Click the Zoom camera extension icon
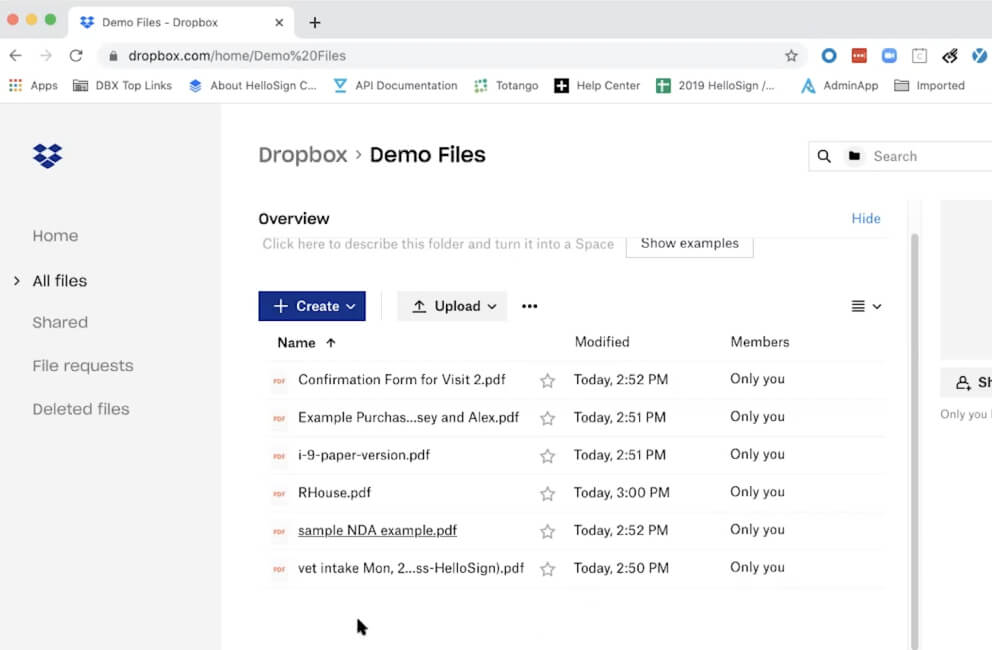The height and width of the screenshot is (650, 992). point(889,56)
